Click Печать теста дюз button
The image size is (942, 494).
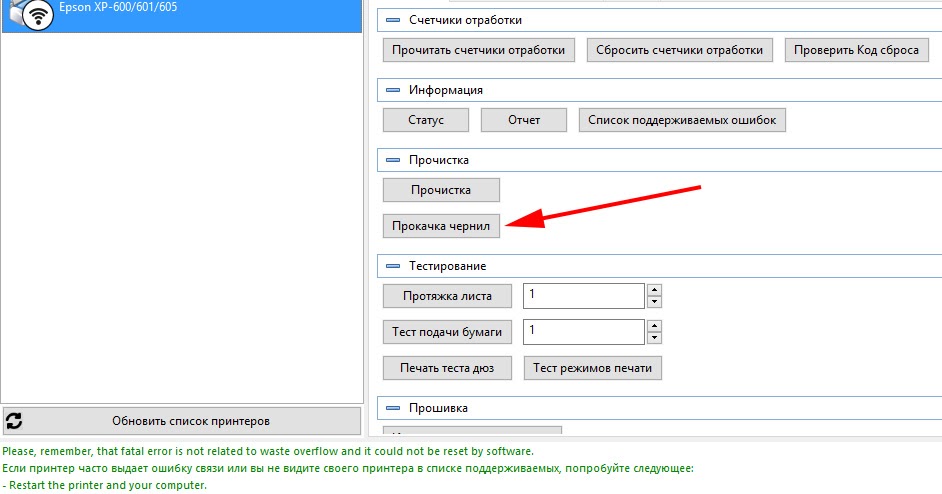point(448,368)
